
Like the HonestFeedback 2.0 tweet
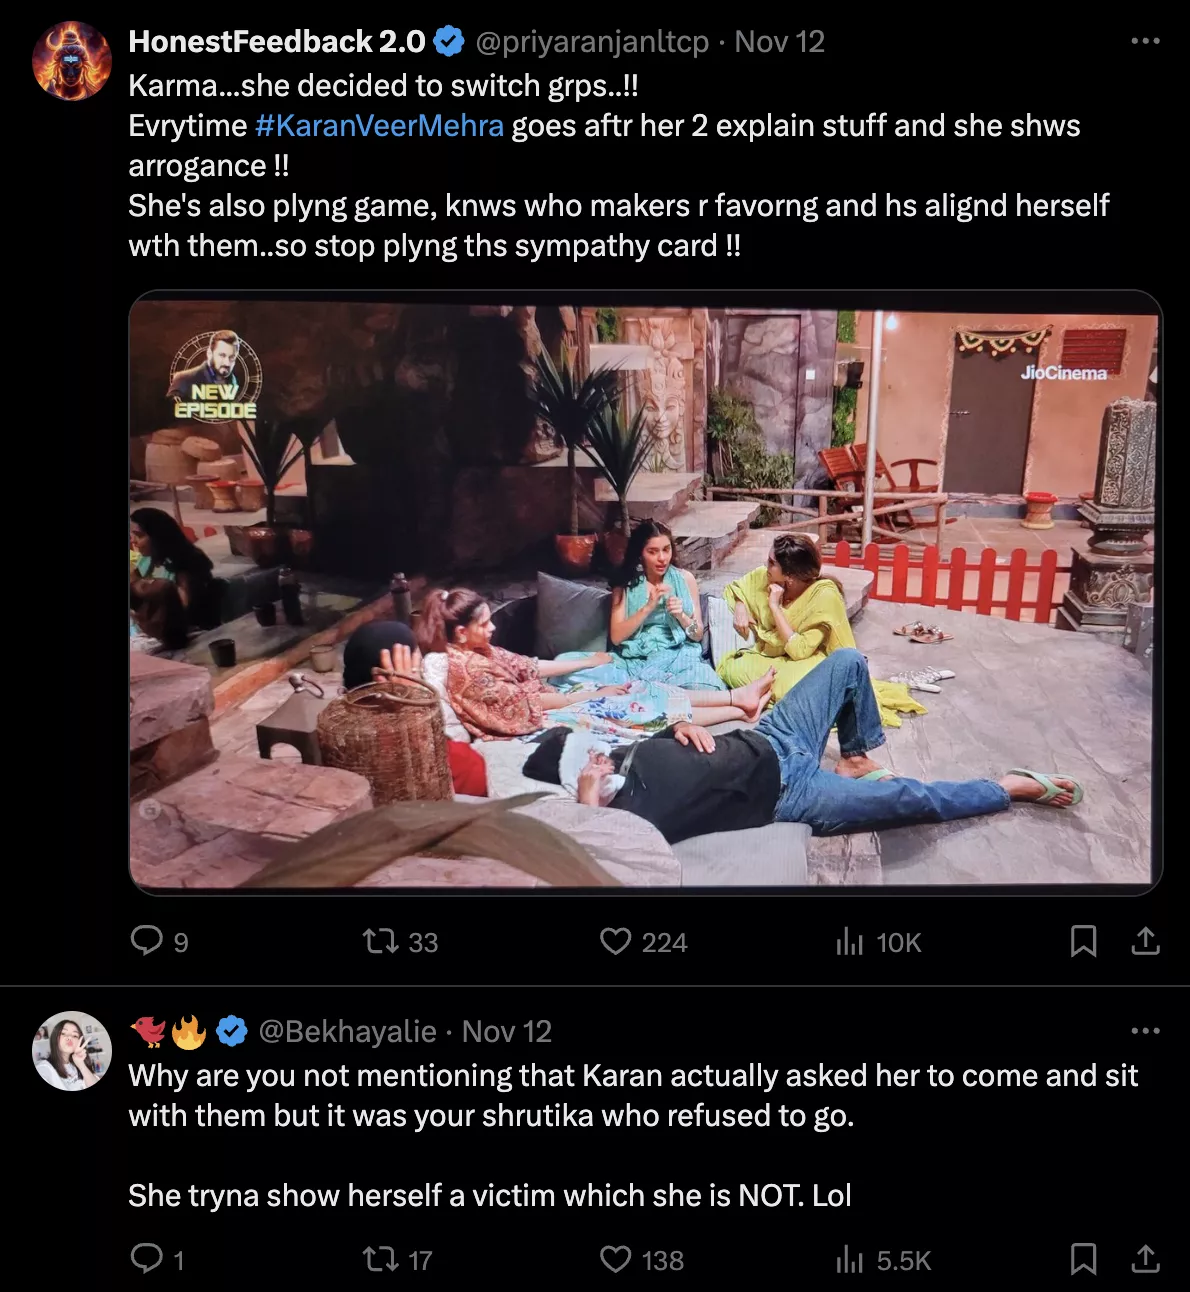(615, 941)
